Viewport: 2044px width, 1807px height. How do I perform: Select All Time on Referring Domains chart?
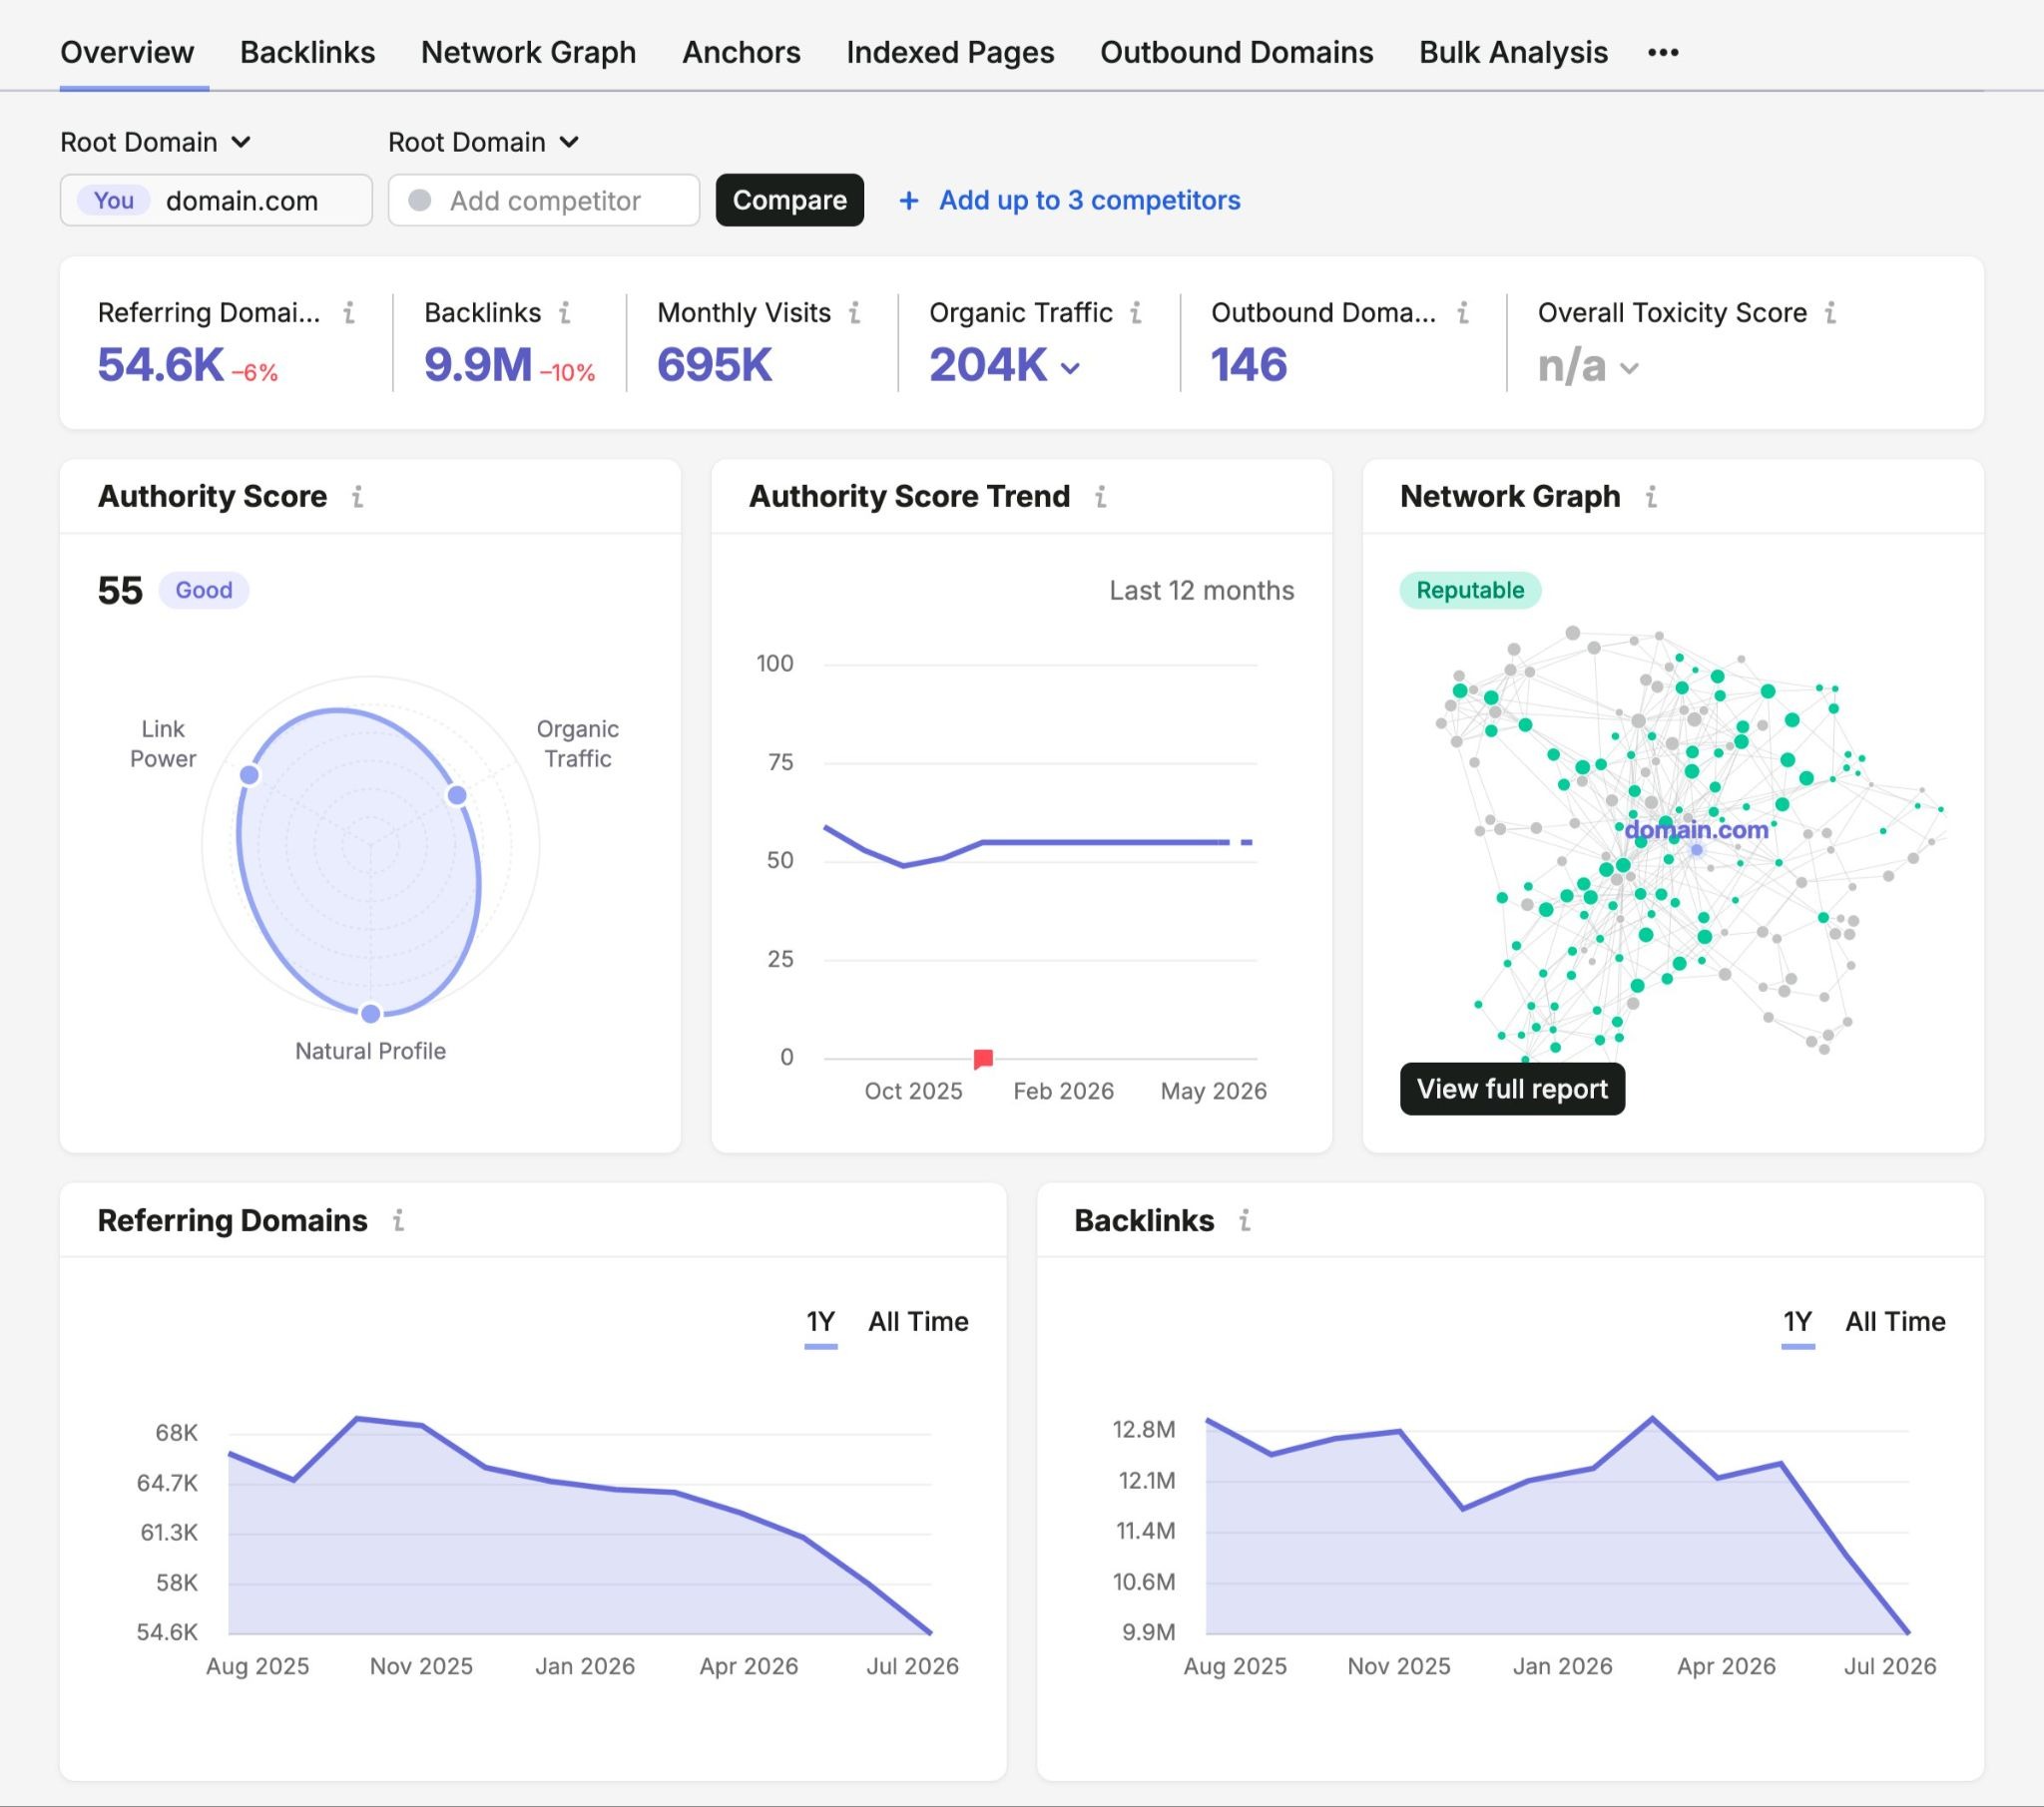coord(918,1322)
